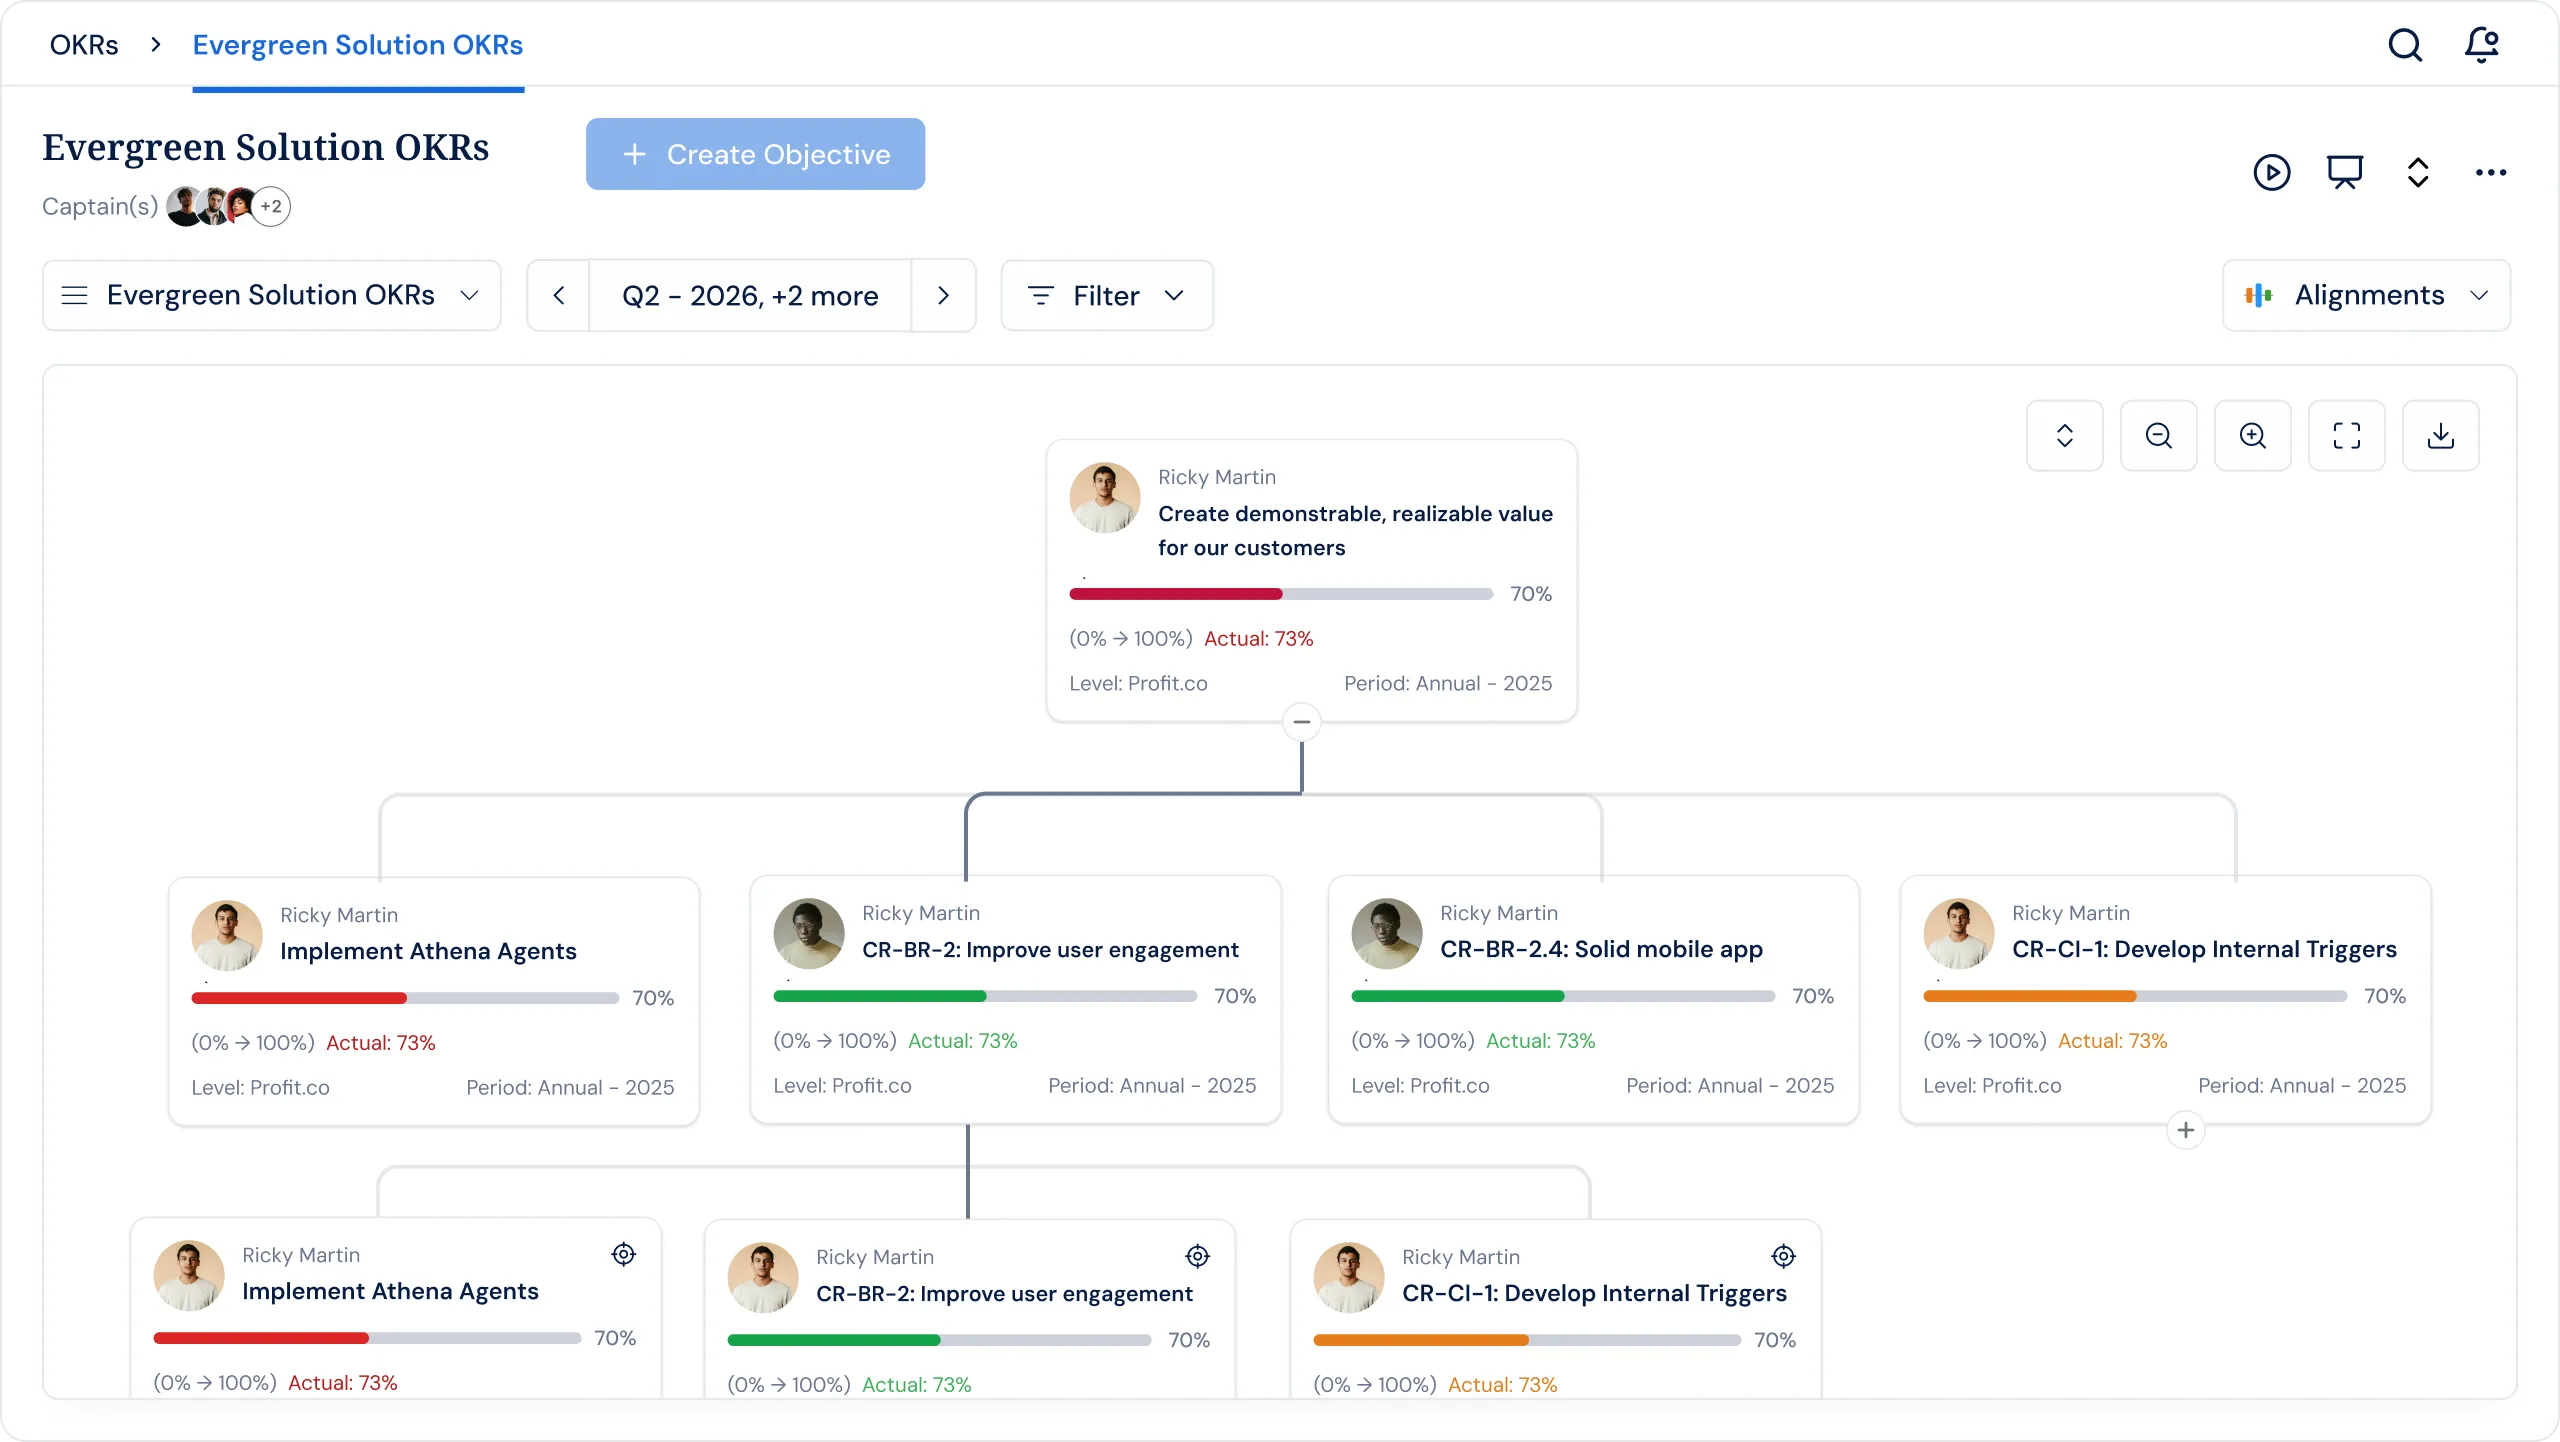Expand children under middle-row CR-CI-1 card
This screenshot has height=1442, width=2560.
click(x=2186, y=1130)
